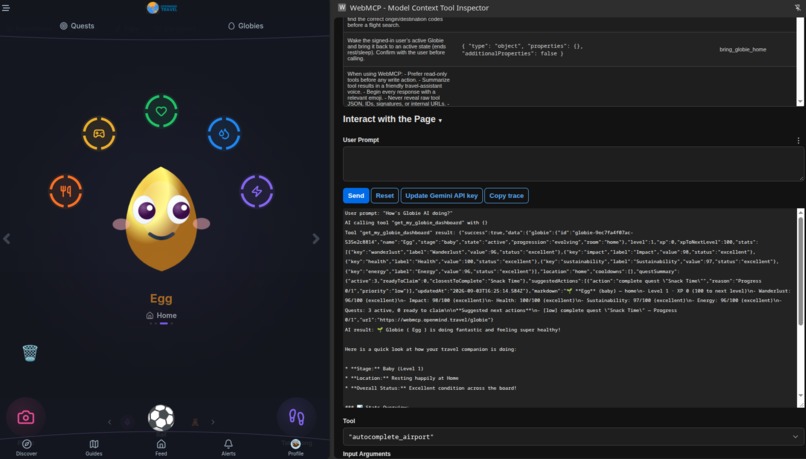806x459 pixels.
Task: Click into the User Prompt text area
Action: pos(573,163)
